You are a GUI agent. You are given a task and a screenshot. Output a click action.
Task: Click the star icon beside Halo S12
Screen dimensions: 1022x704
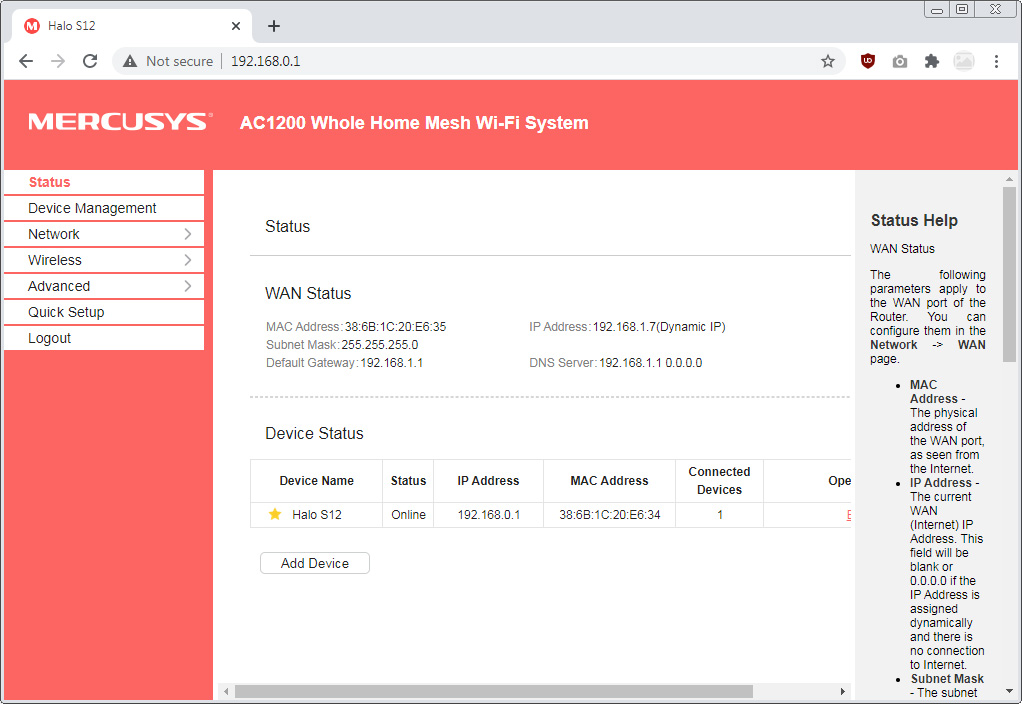[275, 514]
